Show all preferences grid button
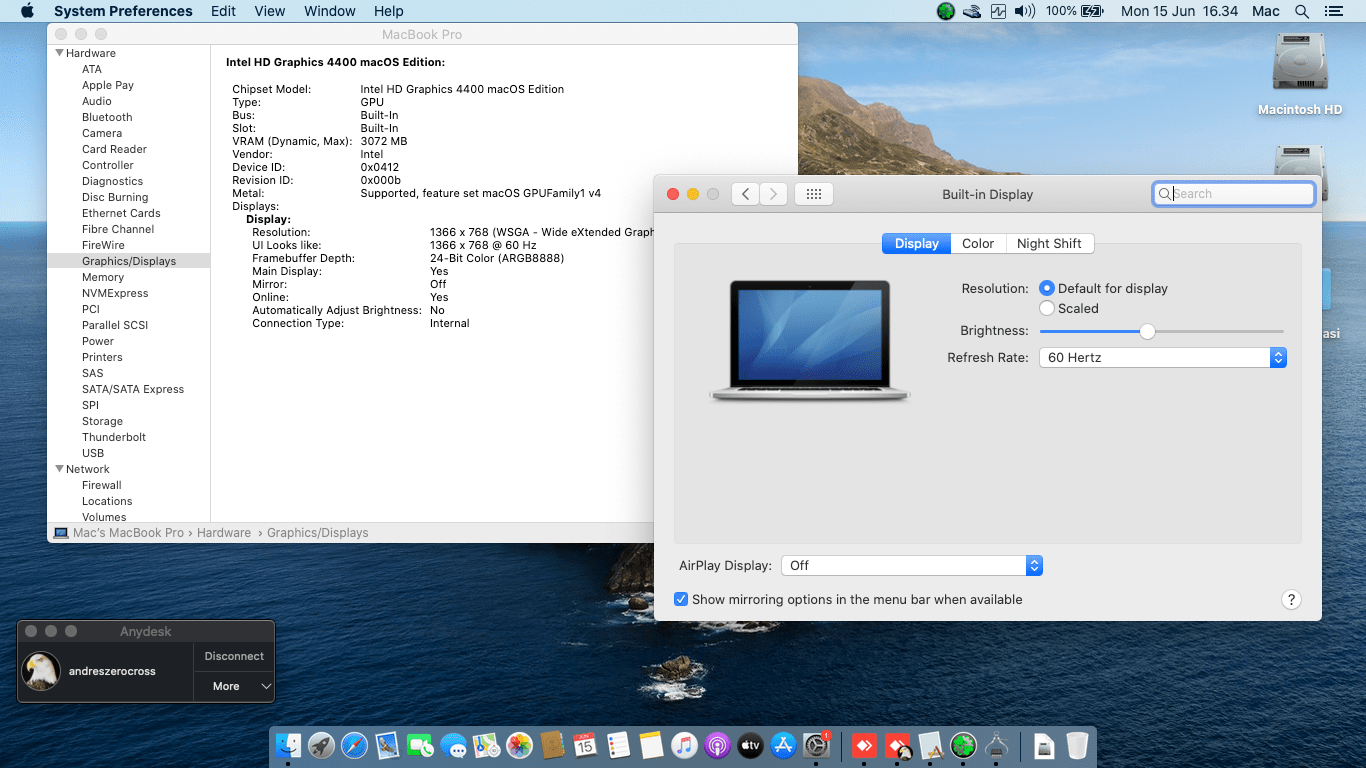Screen dimensions: 1366x768 (x=814, y=194)
